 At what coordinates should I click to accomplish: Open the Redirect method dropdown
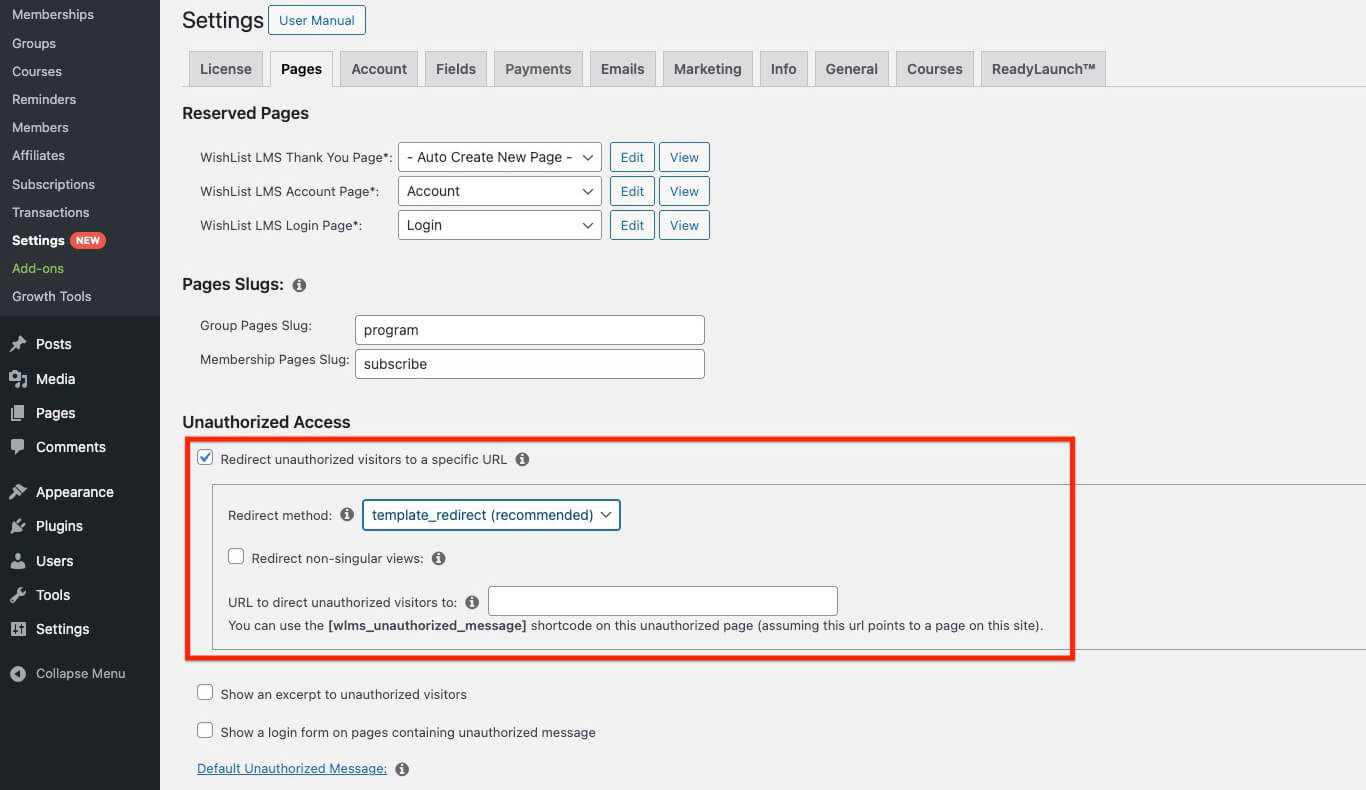tap(491, 515)
